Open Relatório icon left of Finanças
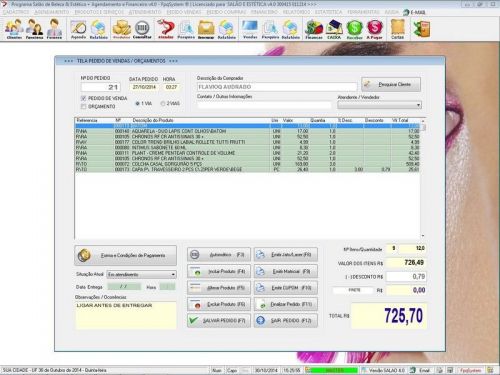500x375 pixels. pyautogui.click(x=290, y=29)
